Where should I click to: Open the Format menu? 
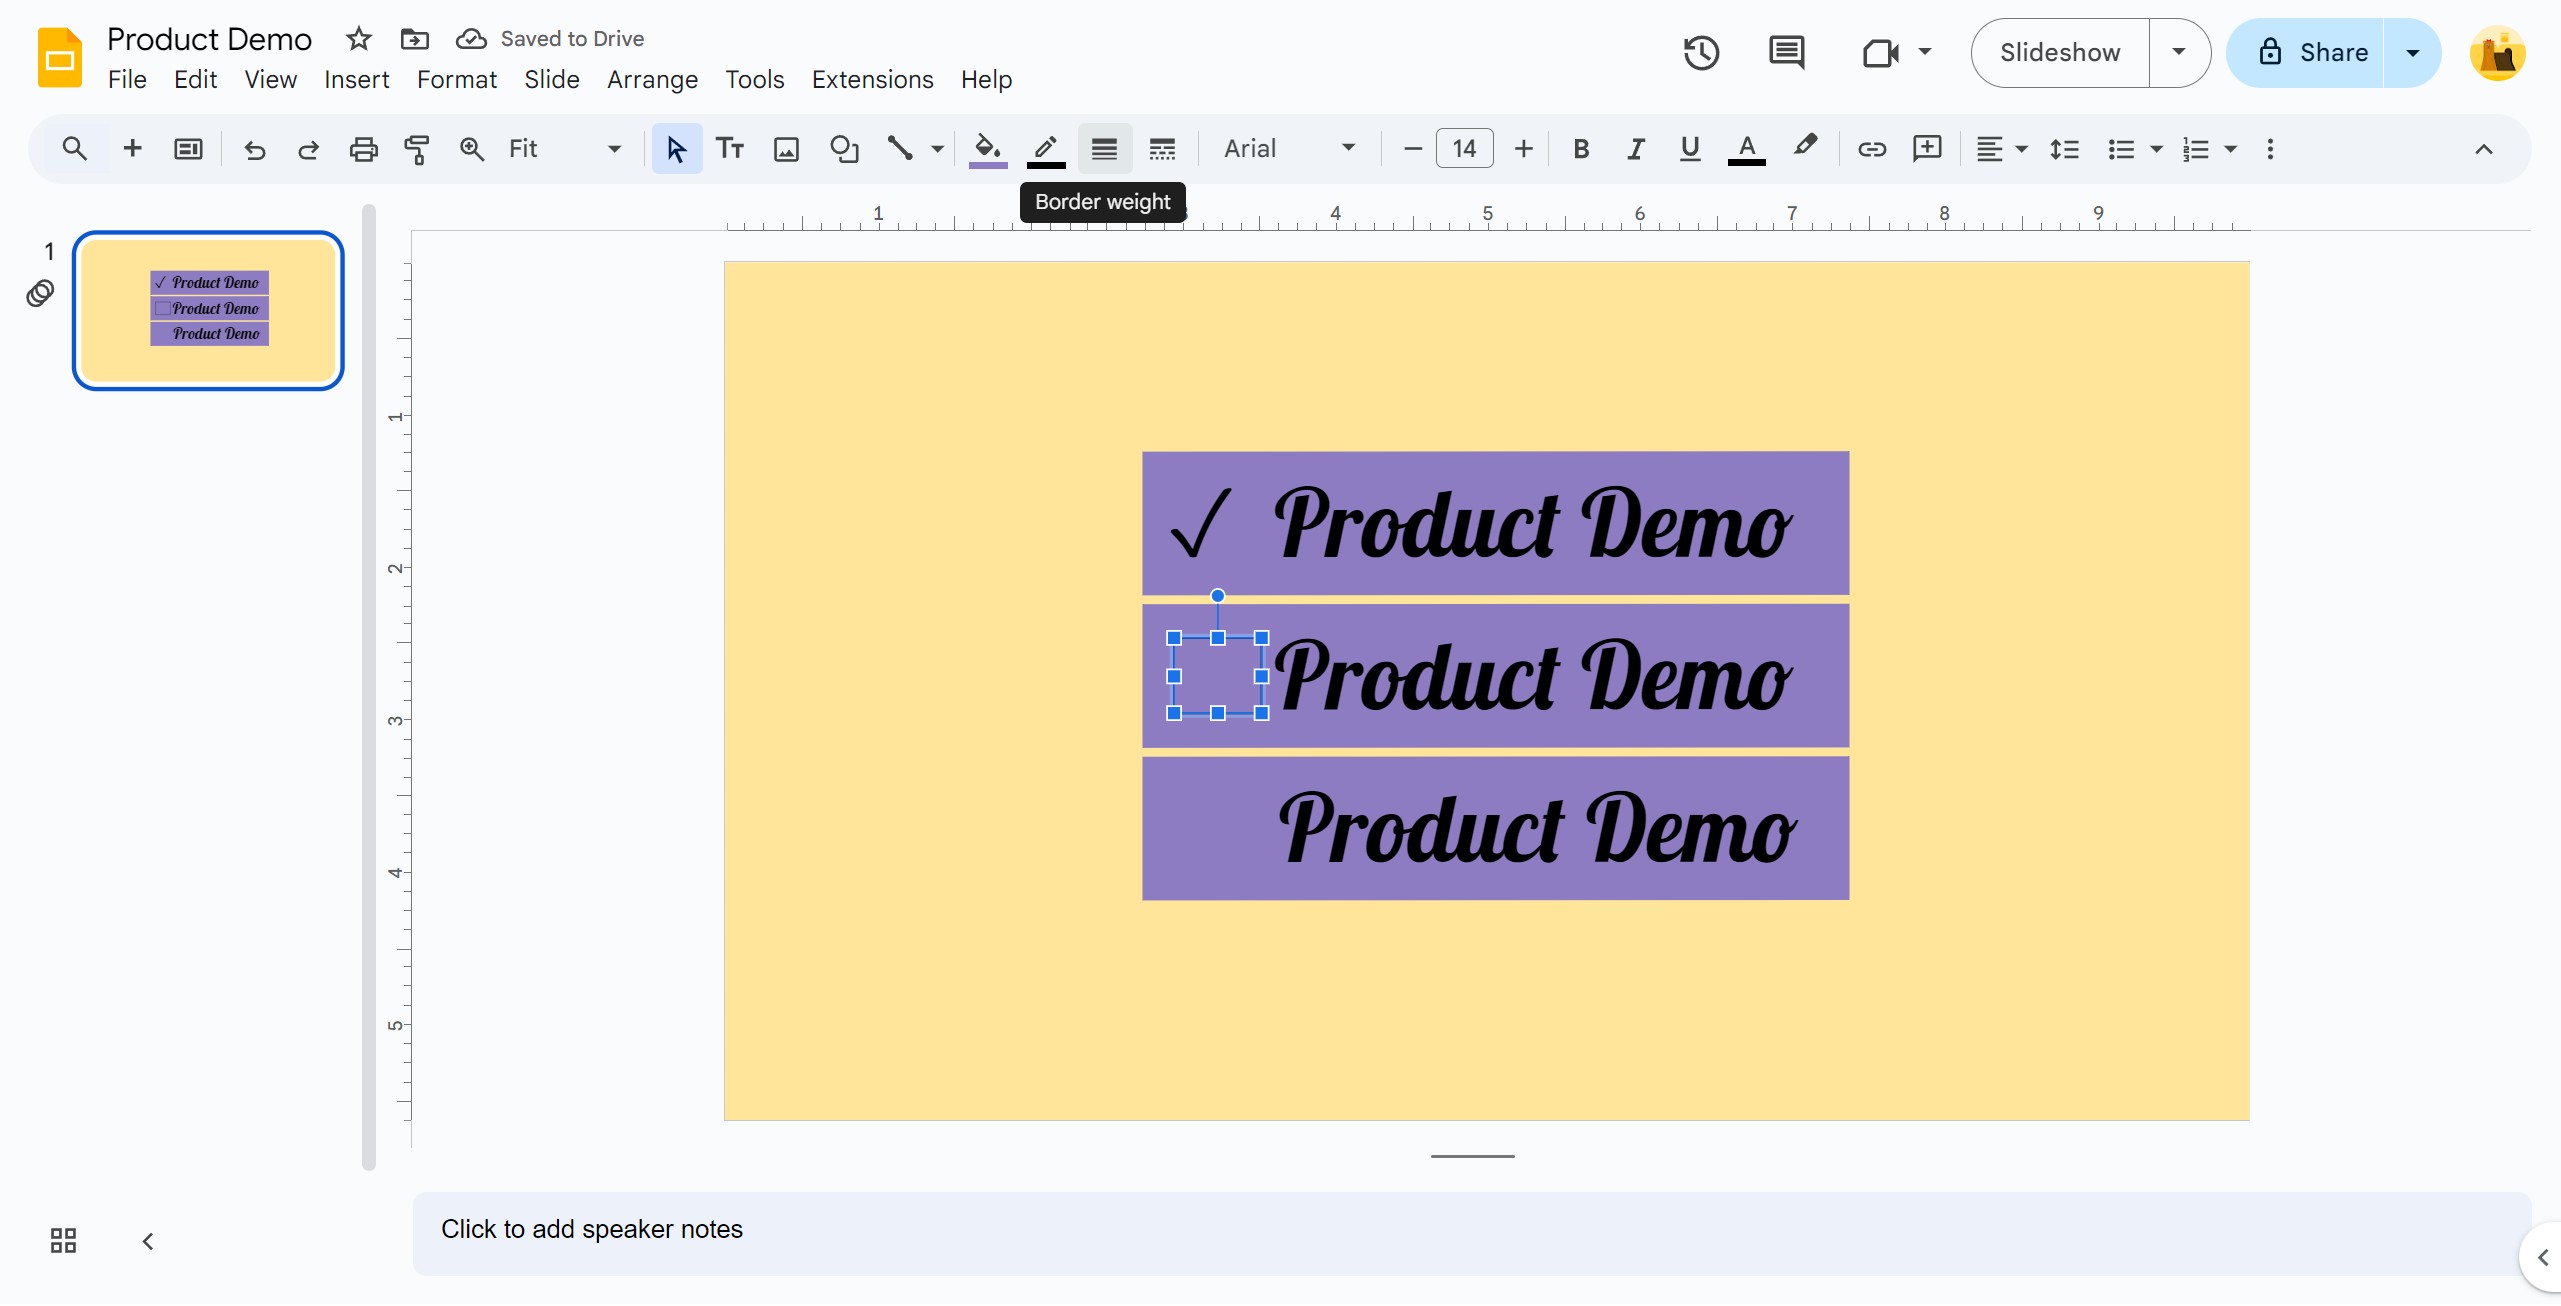[457, 80]
